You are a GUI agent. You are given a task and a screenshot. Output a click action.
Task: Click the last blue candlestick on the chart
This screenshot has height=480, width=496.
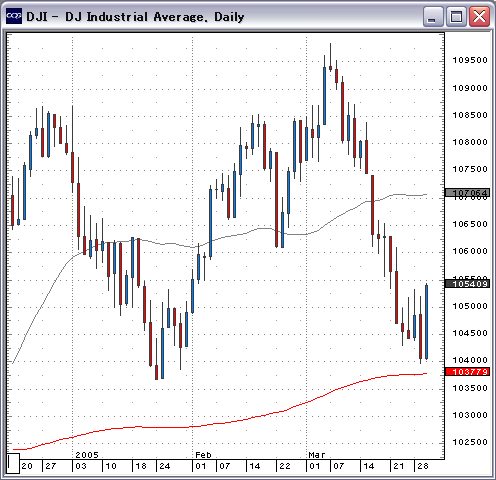point(427,322)
